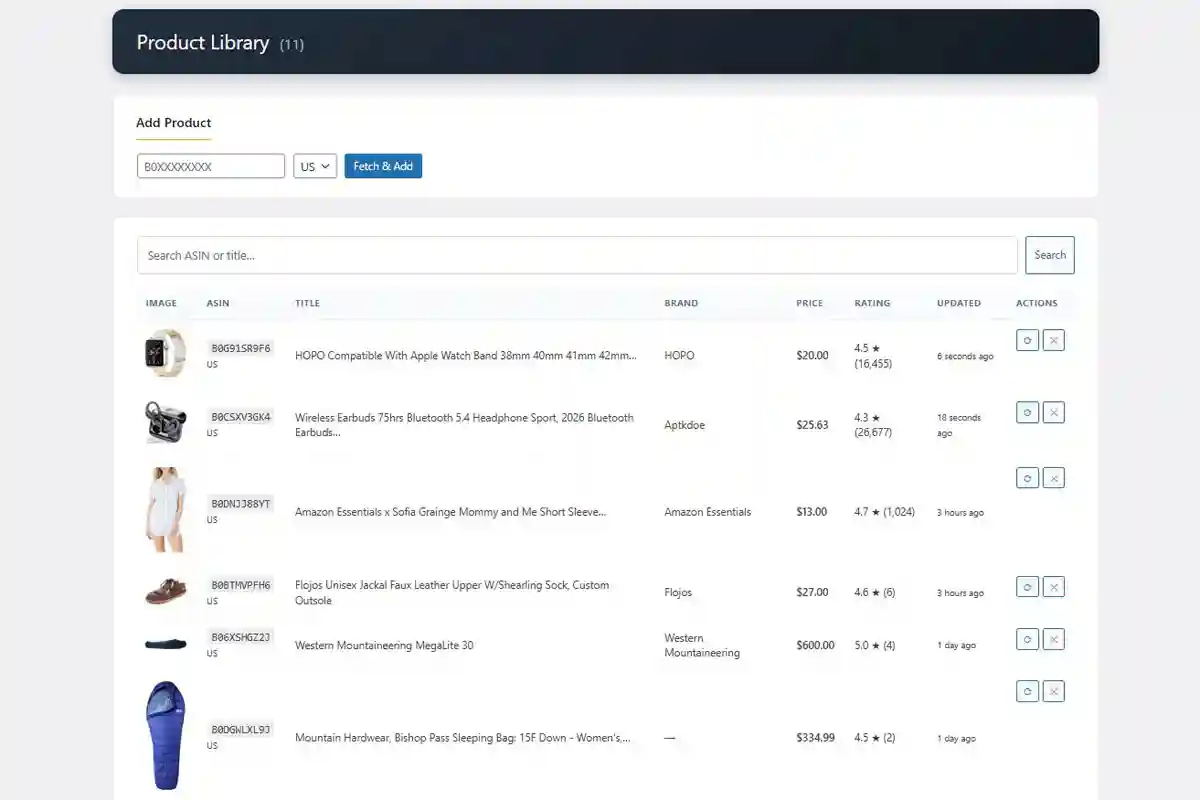This screenshot has height=800, width=1200.
Task: Click the ASIN entry field showing B0XXXXXXXXX
Action: (210, 166)
